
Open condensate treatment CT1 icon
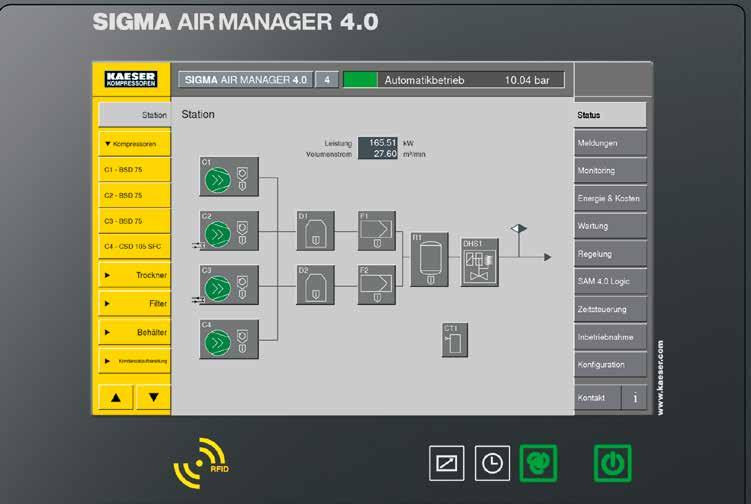[455, 340]
